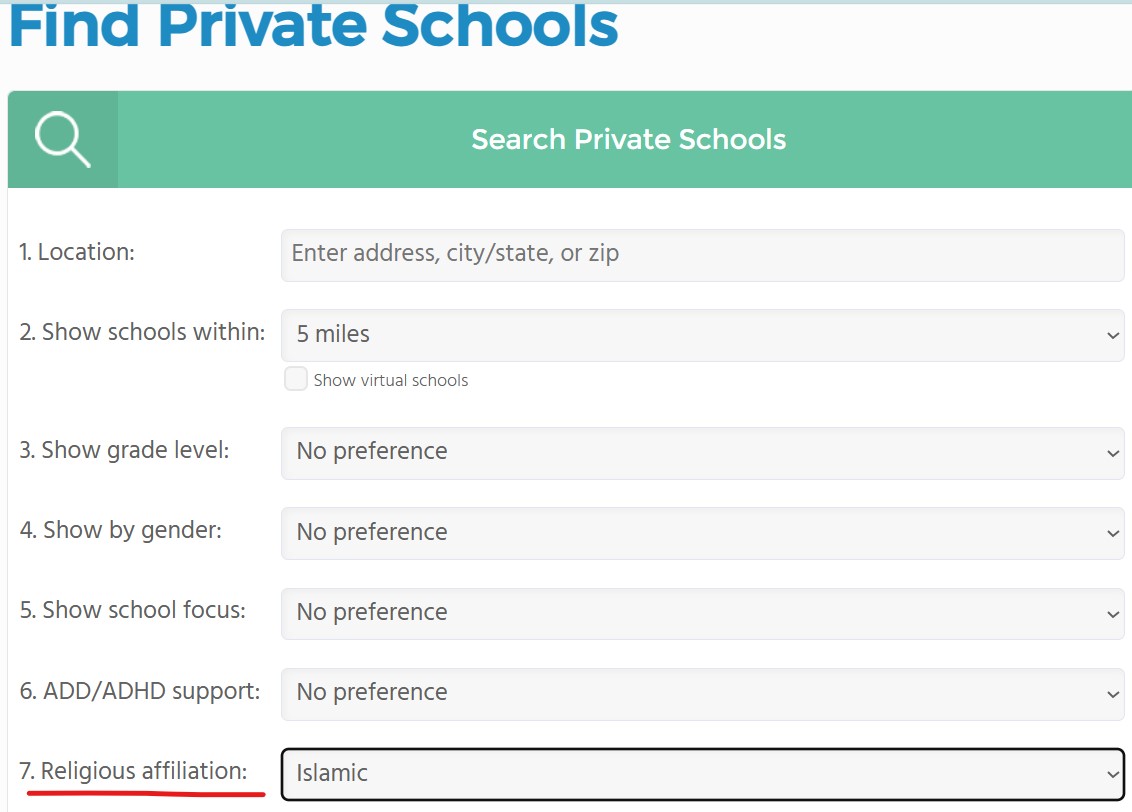Click the "4. Show by gender:" label

[121, 531]
